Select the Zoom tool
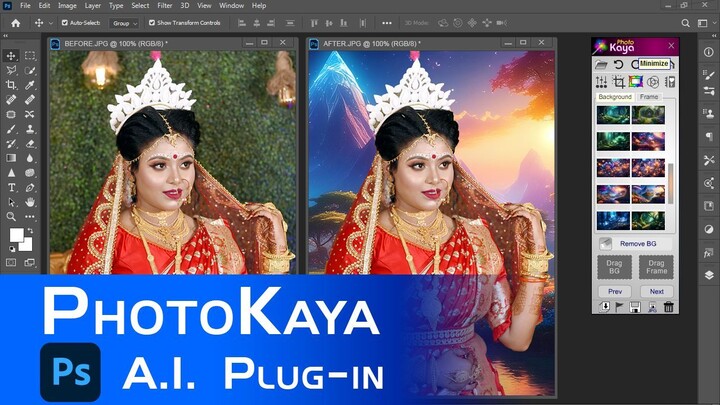The image size is (720, 405). [11, 216]
